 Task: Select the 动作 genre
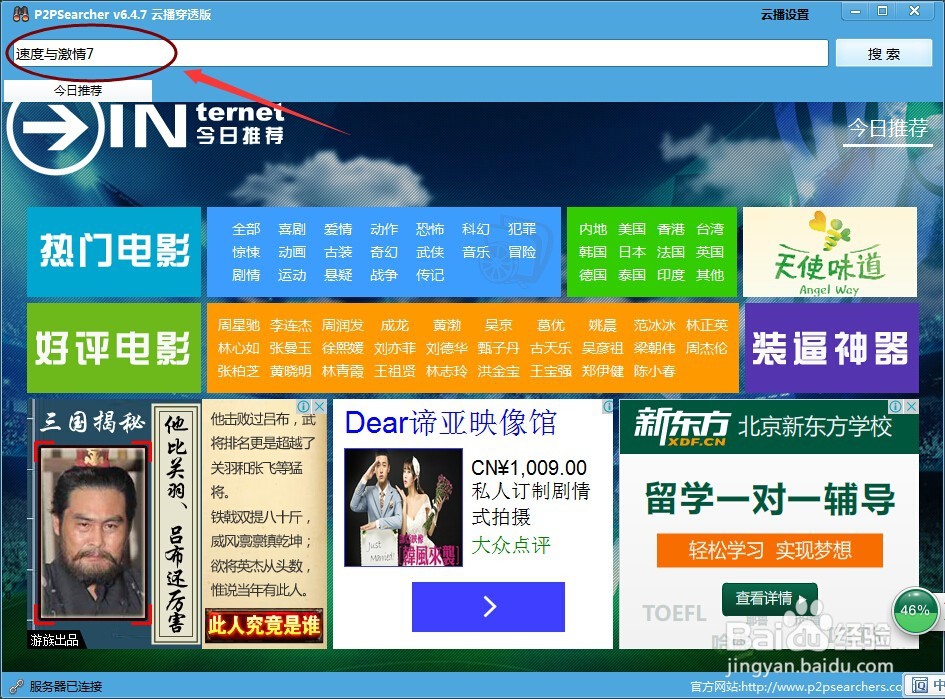click(x=384, y=229)
